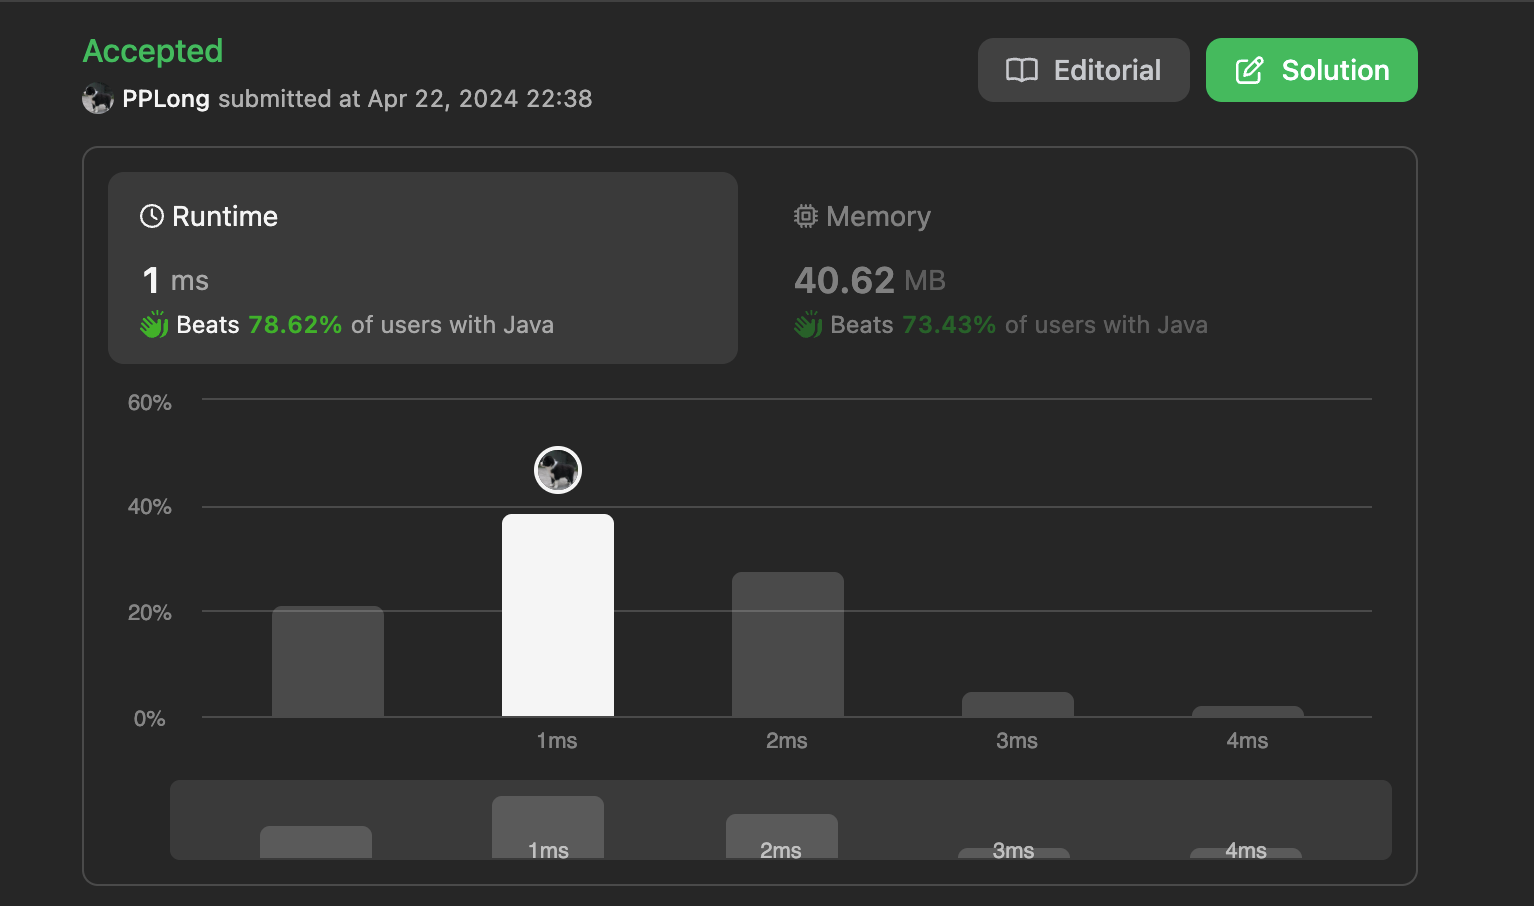
Task: Click the unlabeled first bar in the chart
Action: pyautogui.click(x=328, y=661)
